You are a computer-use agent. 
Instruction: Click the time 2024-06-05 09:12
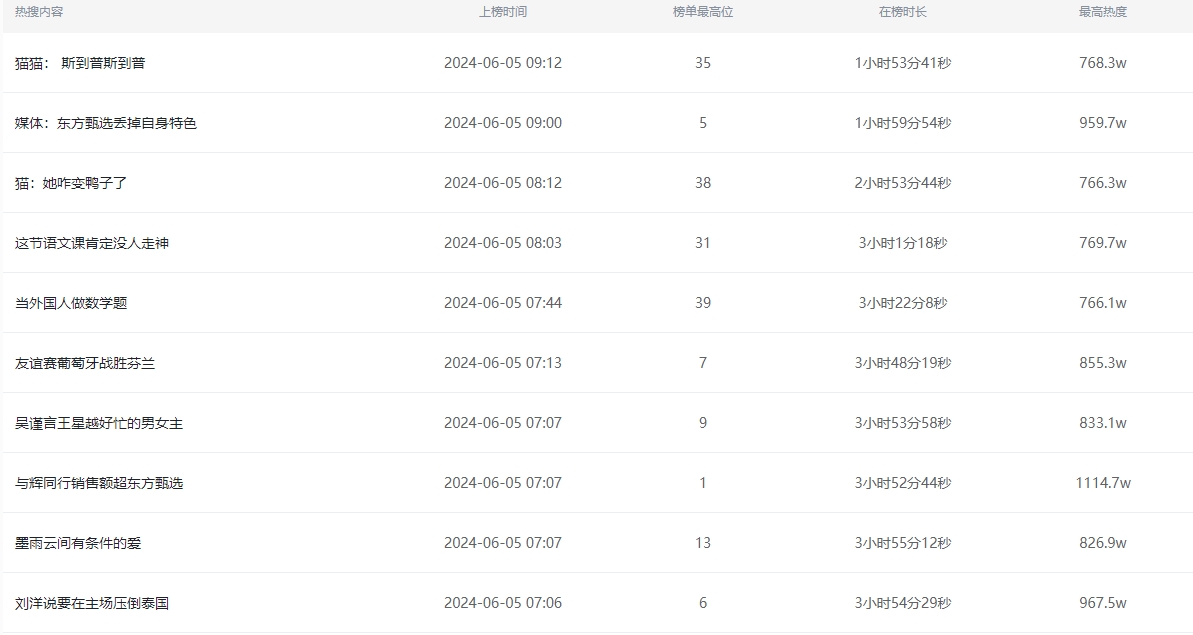pyautogui.click(x=503, y=63)
